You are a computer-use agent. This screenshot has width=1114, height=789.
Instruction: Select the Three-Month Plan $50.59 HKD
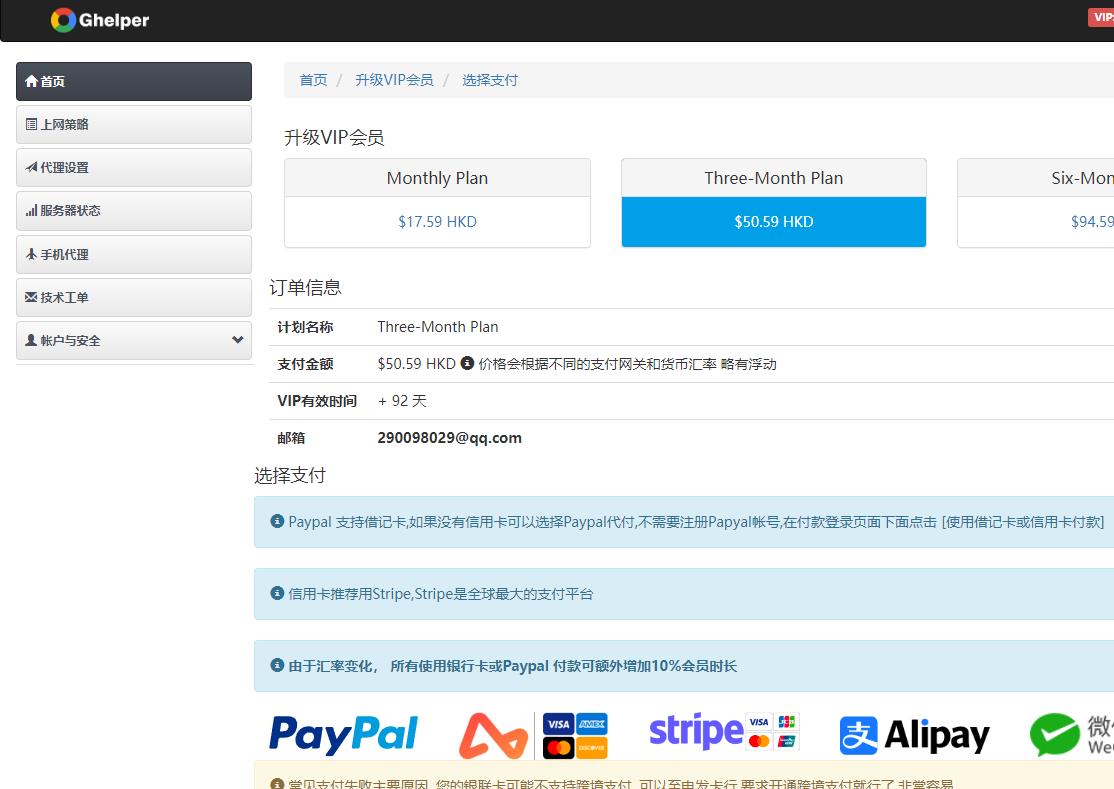coord(774,203)
